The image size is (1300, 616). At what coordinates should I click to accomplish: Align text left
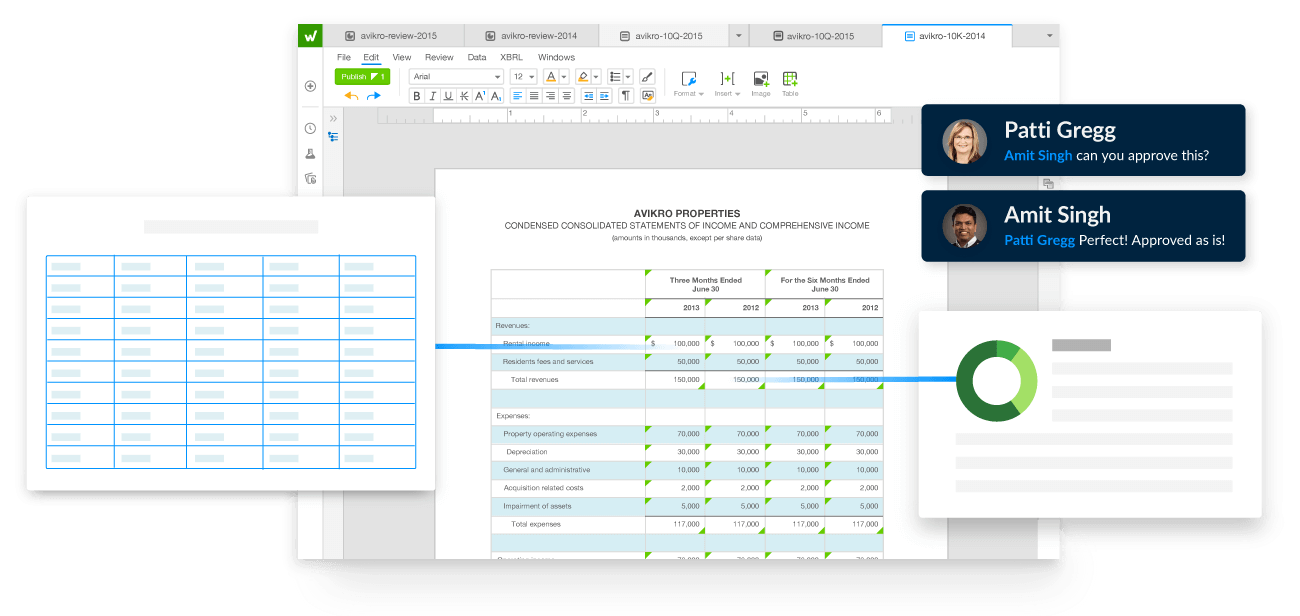pyautogui.click(x=518, y=96)
